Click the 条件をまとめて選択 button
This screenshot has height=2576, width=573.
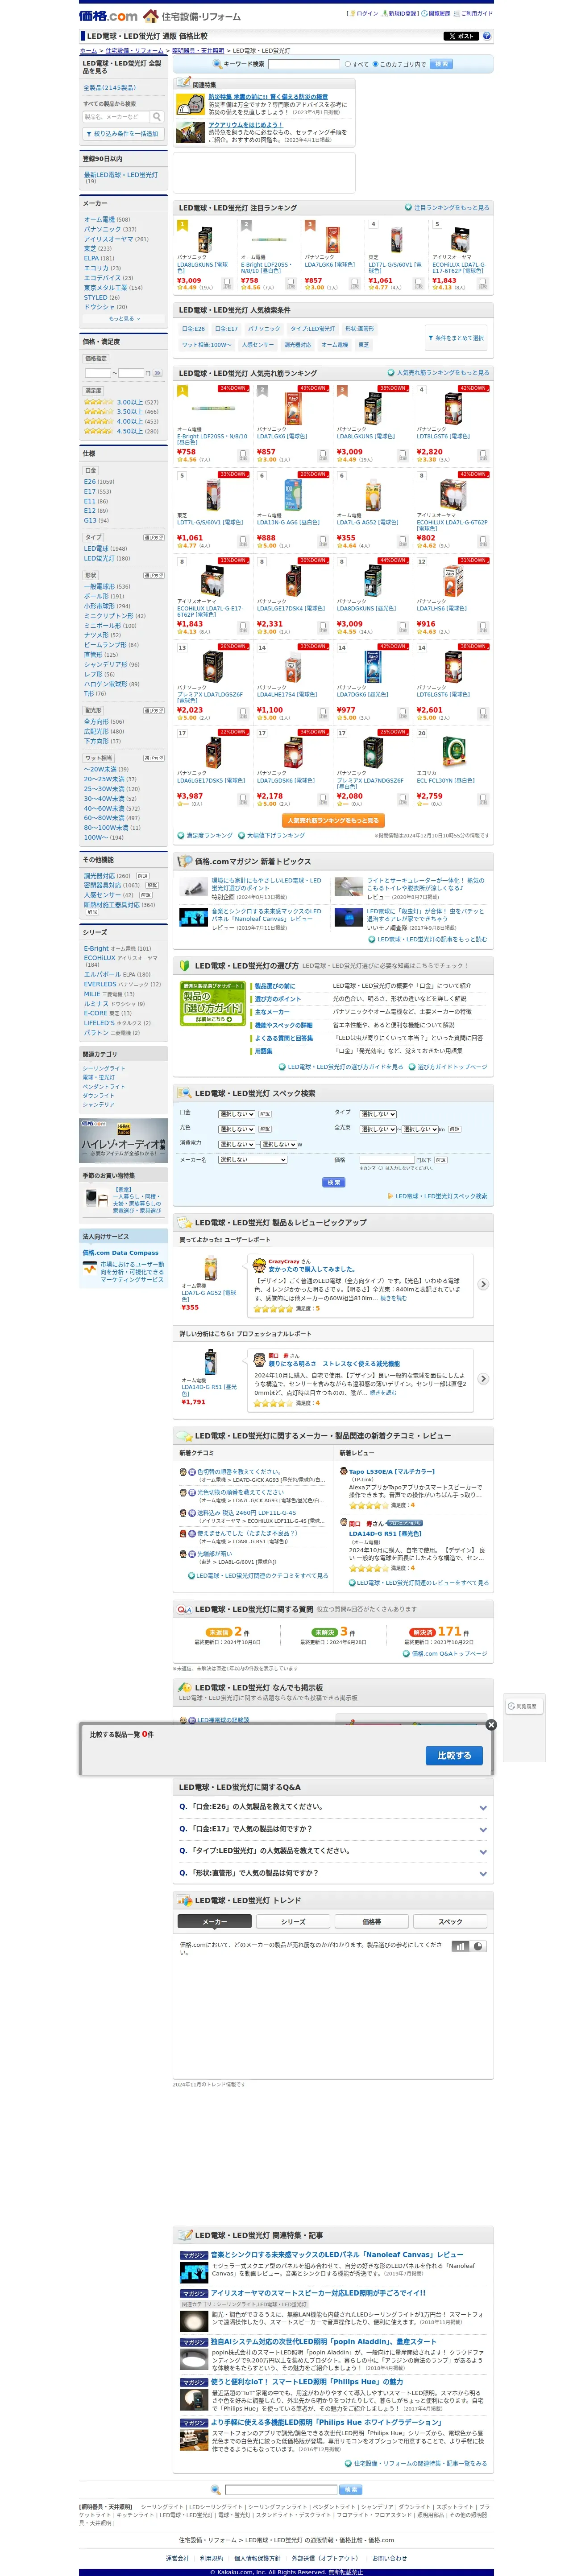click(x=456, y=338)
